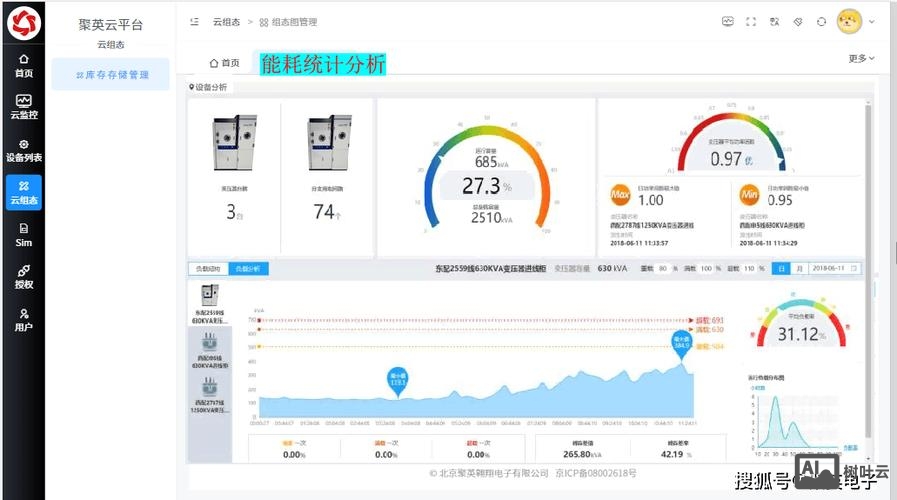Click the 京ICP备08002618号 footer link
This screenshot has width=897, height=500.
pos(596,473)
